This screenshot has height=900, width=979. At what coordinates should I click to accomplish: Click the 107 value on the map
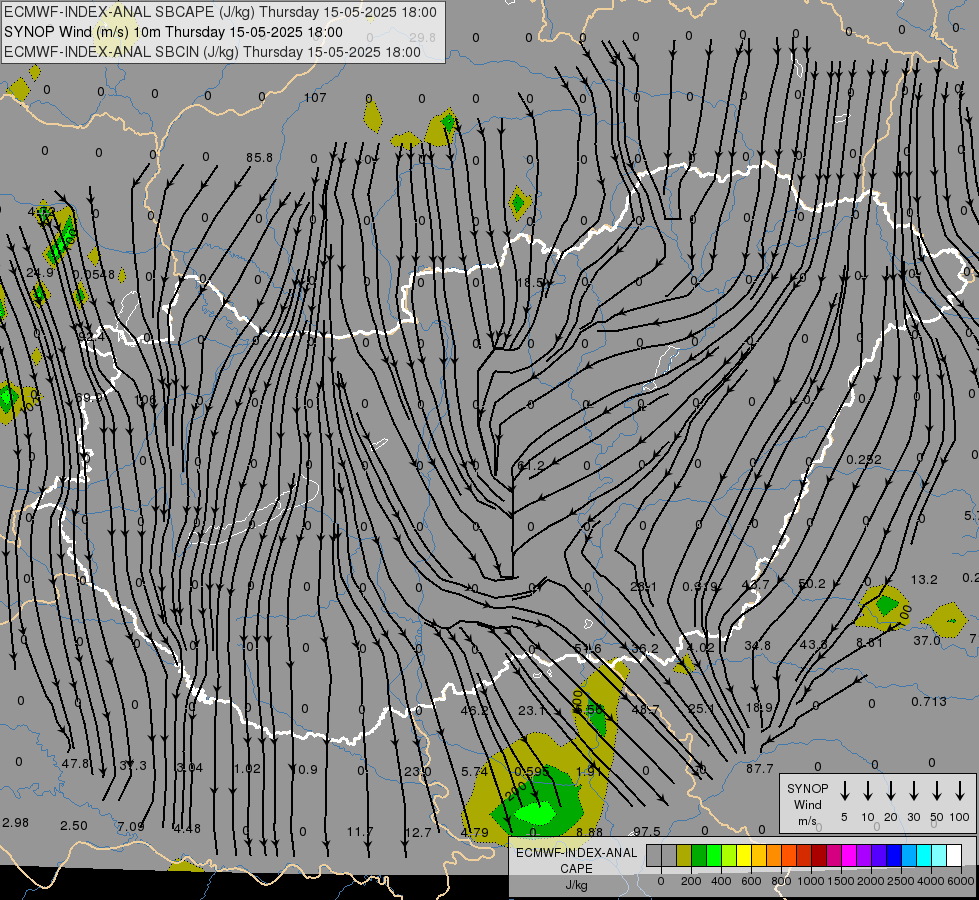click(x=315, y=97)
